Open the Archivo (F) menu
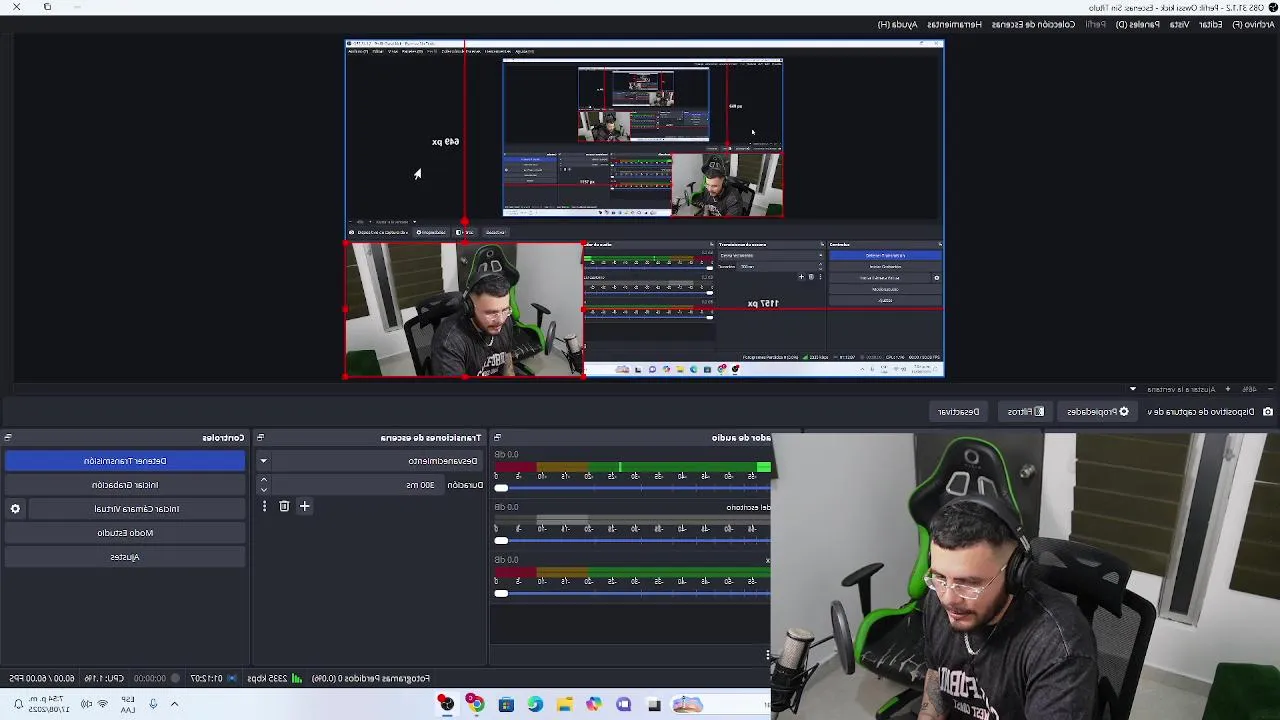Image resolution: width=1280 pixels, height=720 pixels. point(1252,24)
